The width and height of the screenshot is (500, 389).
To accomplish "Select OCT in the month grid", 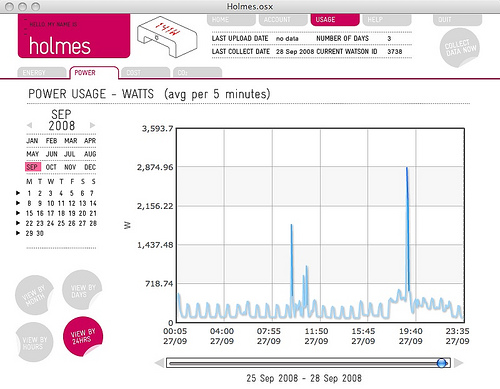I will pos(51,167).
